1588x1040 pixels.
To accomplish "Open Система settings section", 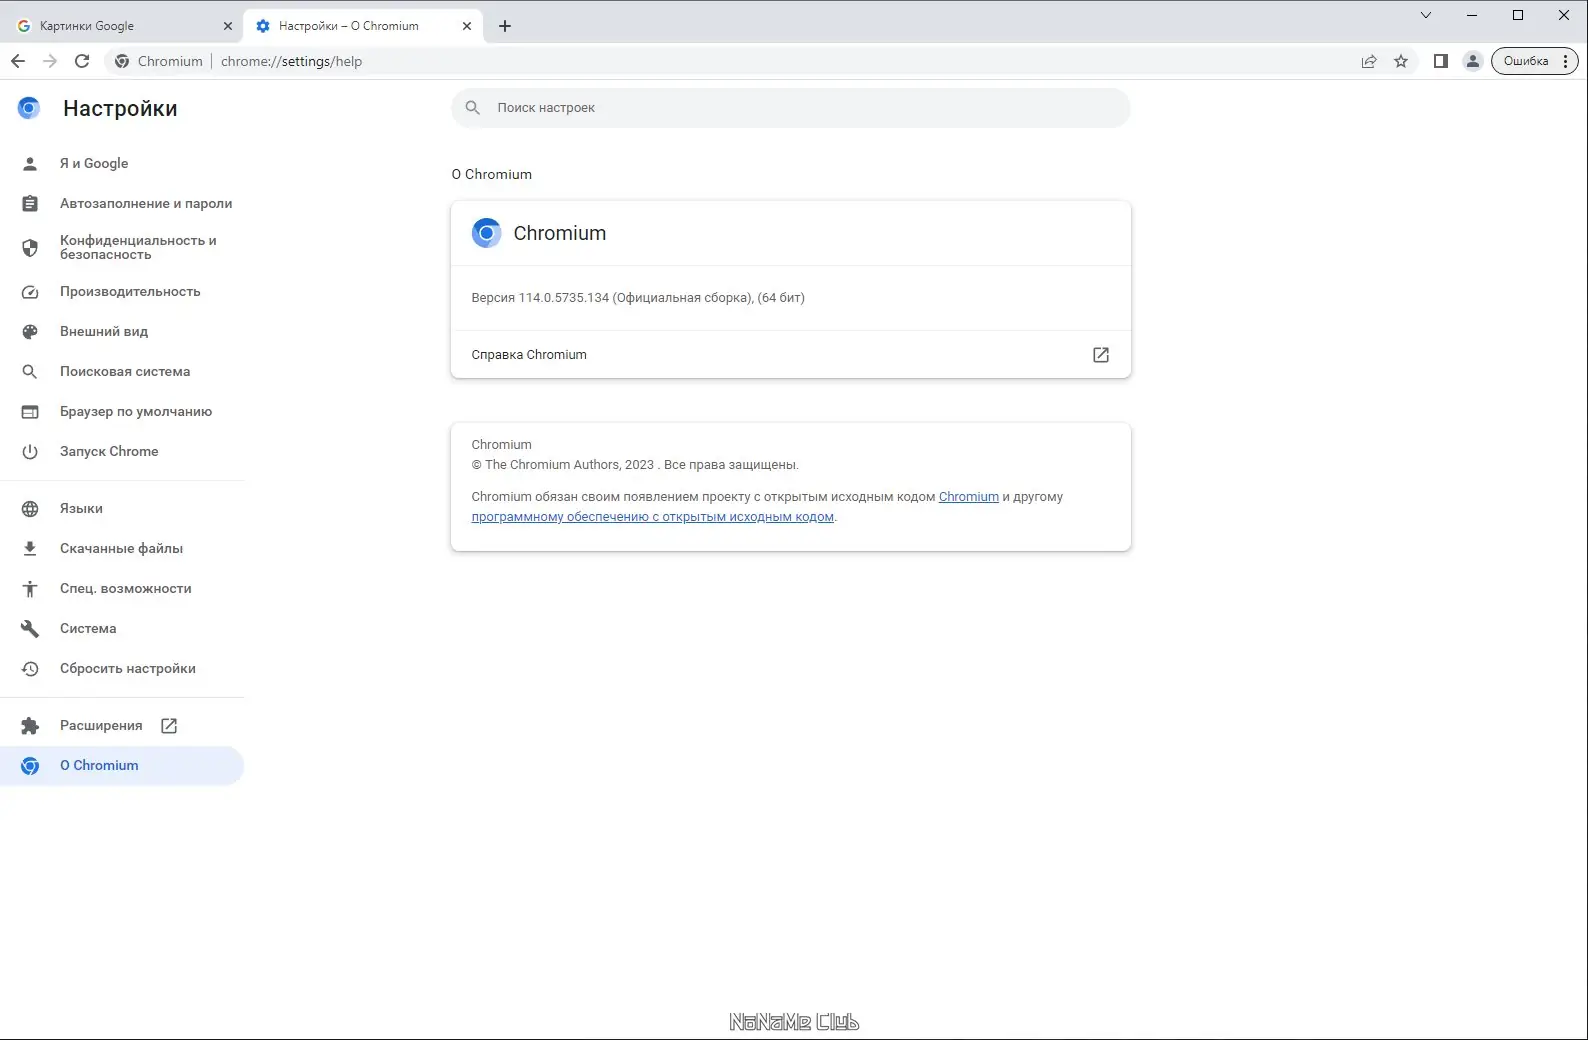I will (x=122, y=629).
